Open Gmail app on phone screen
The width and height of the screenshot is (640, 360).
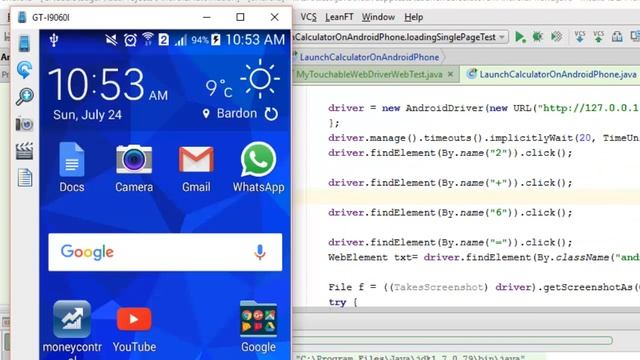(x=196, y=168)
